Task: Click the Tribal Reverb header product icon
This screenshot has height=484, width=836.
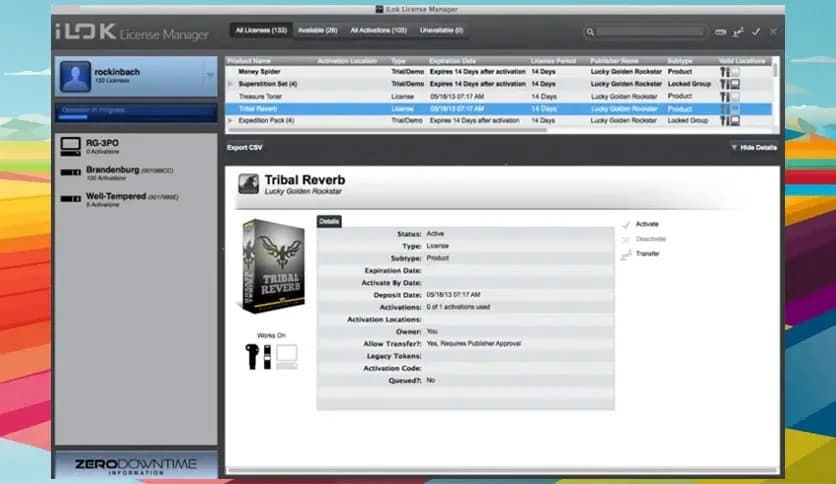Action: 248,184
